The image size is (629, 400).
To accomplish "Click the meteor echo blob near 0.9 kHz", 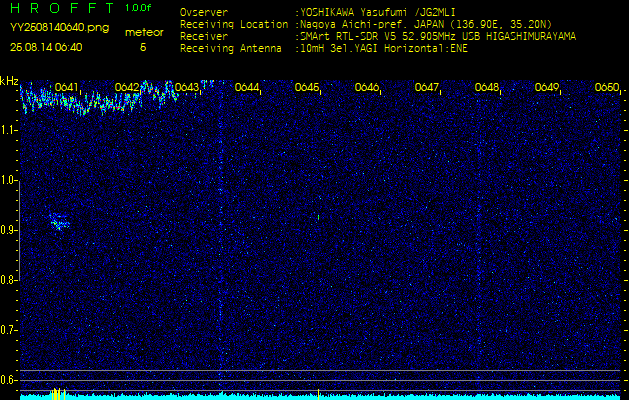I will point(60,222).
